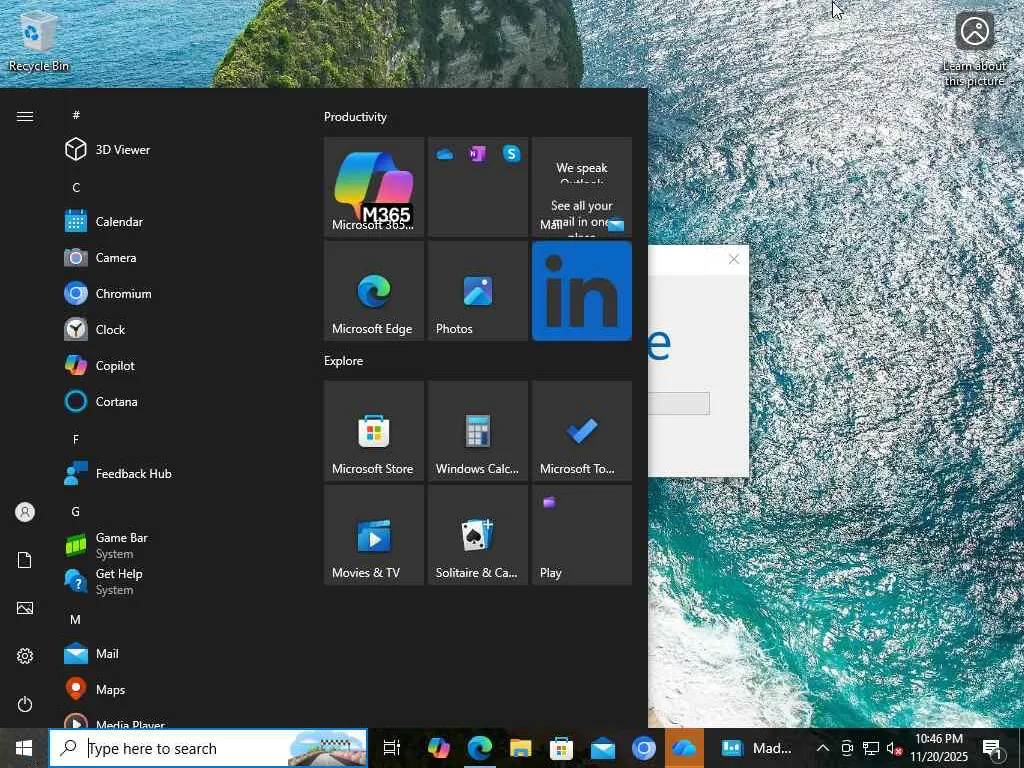The width and height of the screenshot is (1024, 768).
Task: Click the C letter header in app list
Action: (76, 187)
